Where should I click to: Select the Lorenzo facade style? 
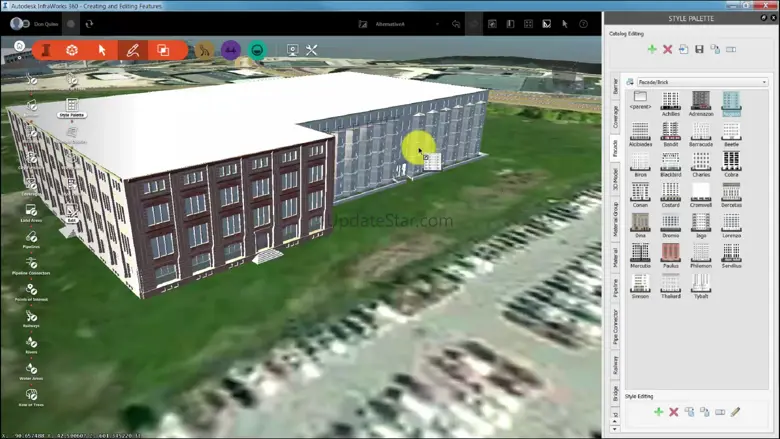[731, 225]
